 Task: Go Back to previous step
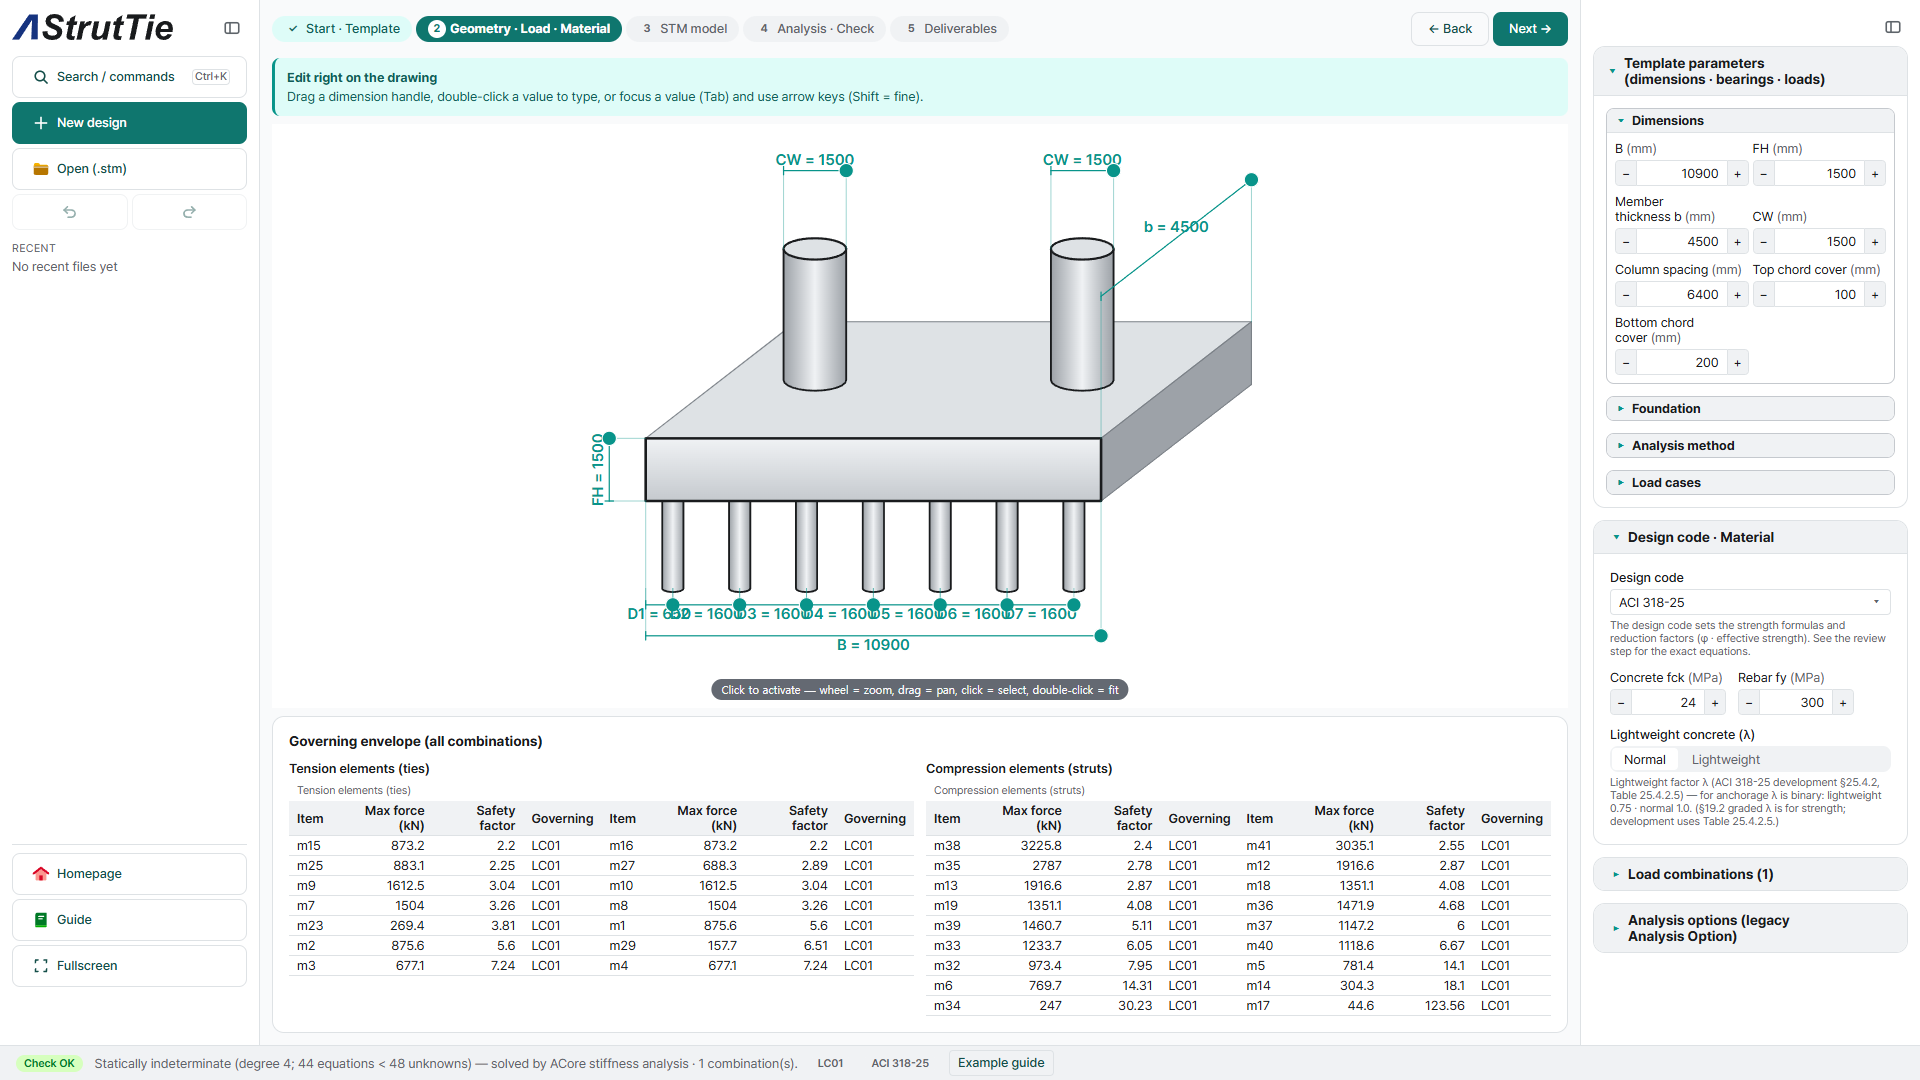click(x=1449, y=29)
